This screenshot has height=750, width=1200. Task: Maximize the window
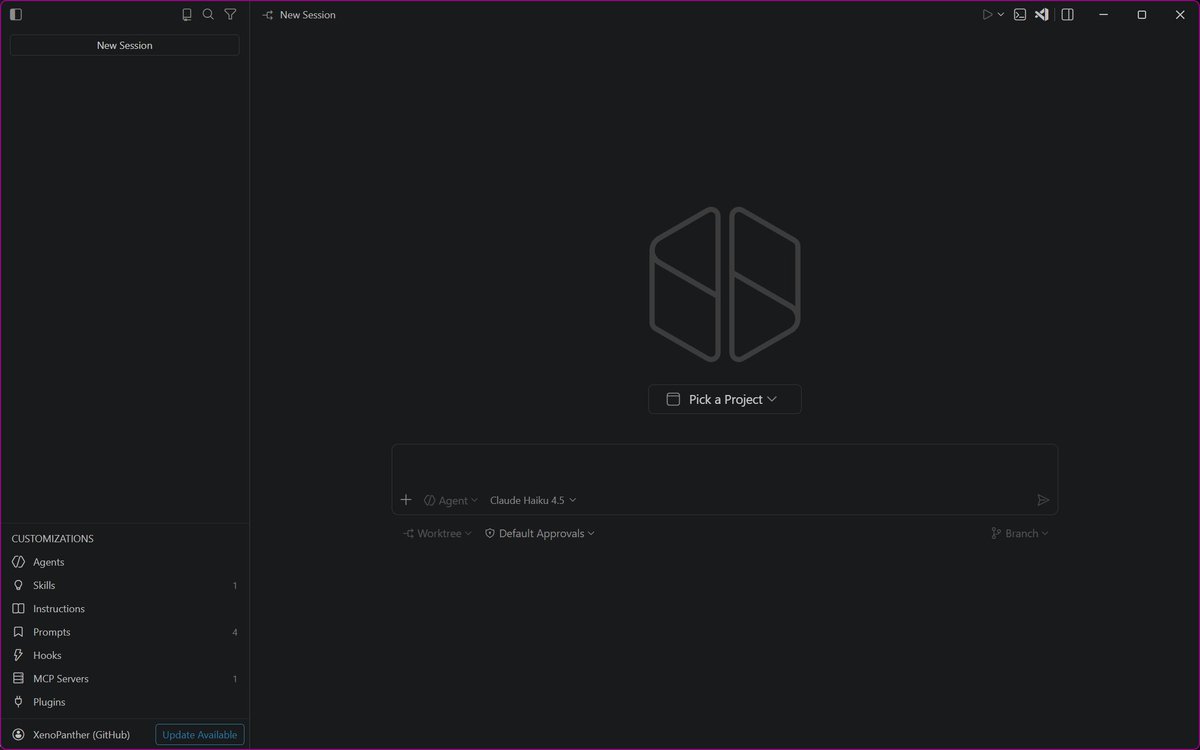pyautogui.click(x=1142, y=15)
